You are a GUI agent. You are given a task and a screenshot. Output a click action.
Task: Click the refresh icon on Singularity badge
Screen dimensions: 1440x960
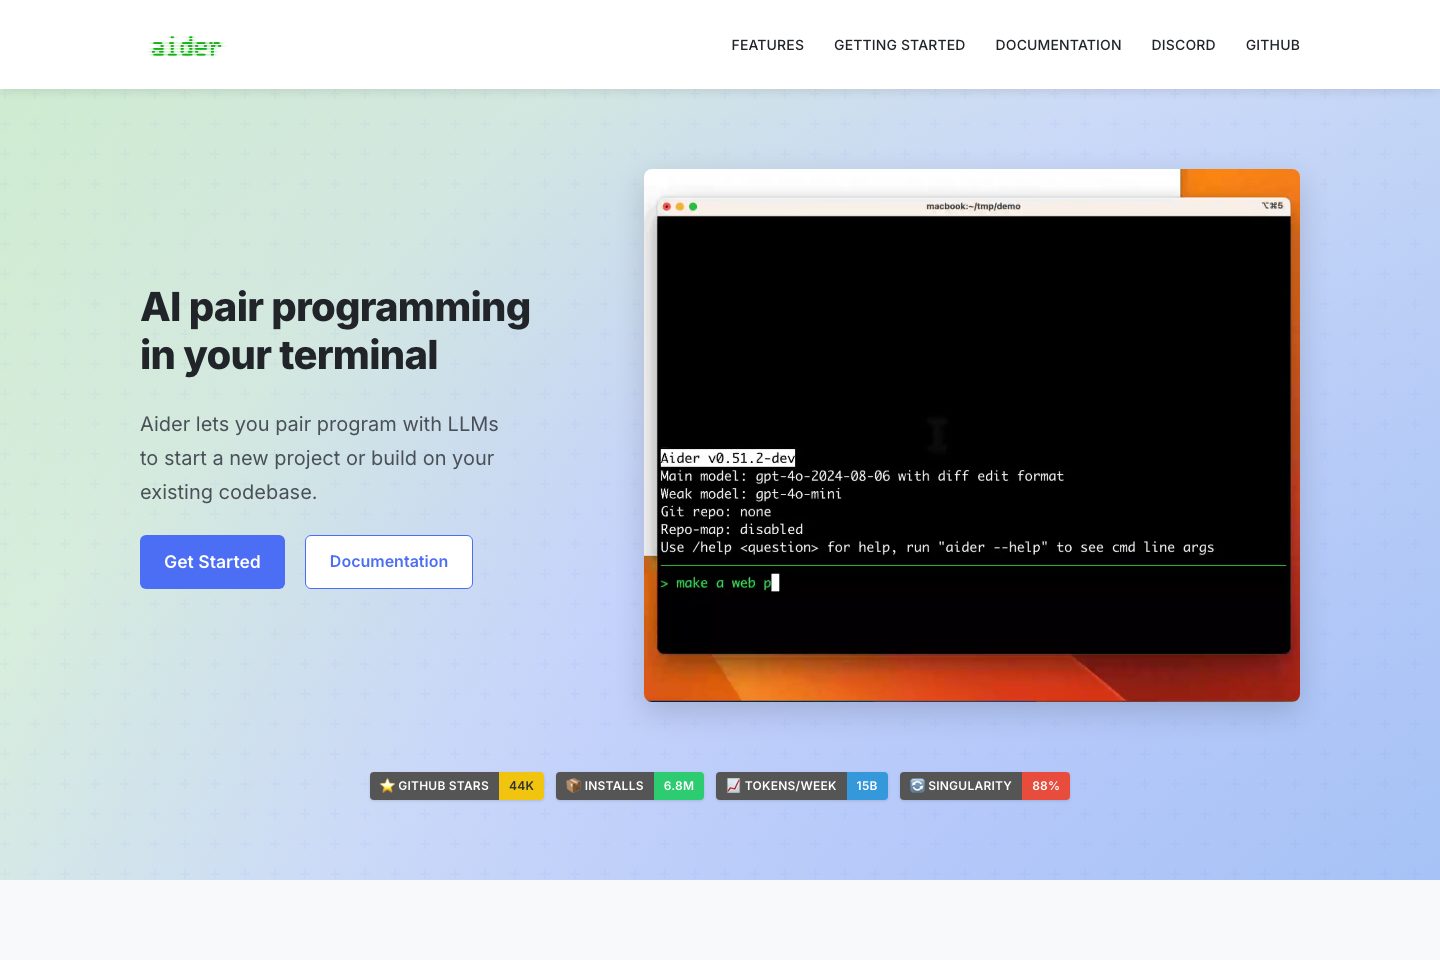click(x=917, y=786)
